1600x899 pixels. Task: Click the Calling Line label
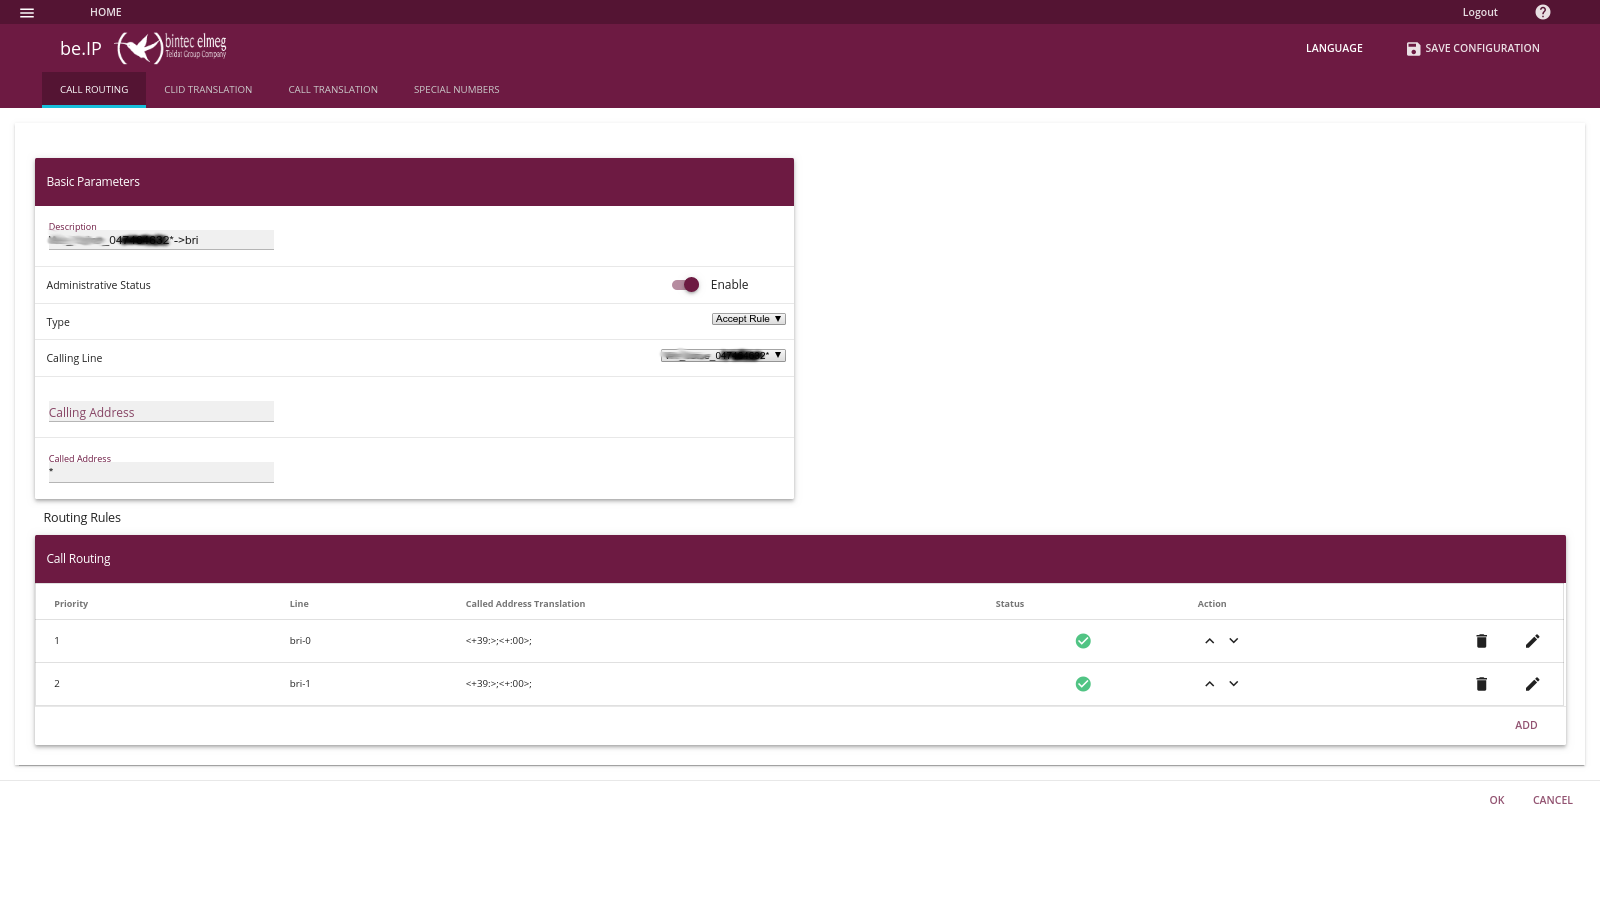[x=74, y=358]
